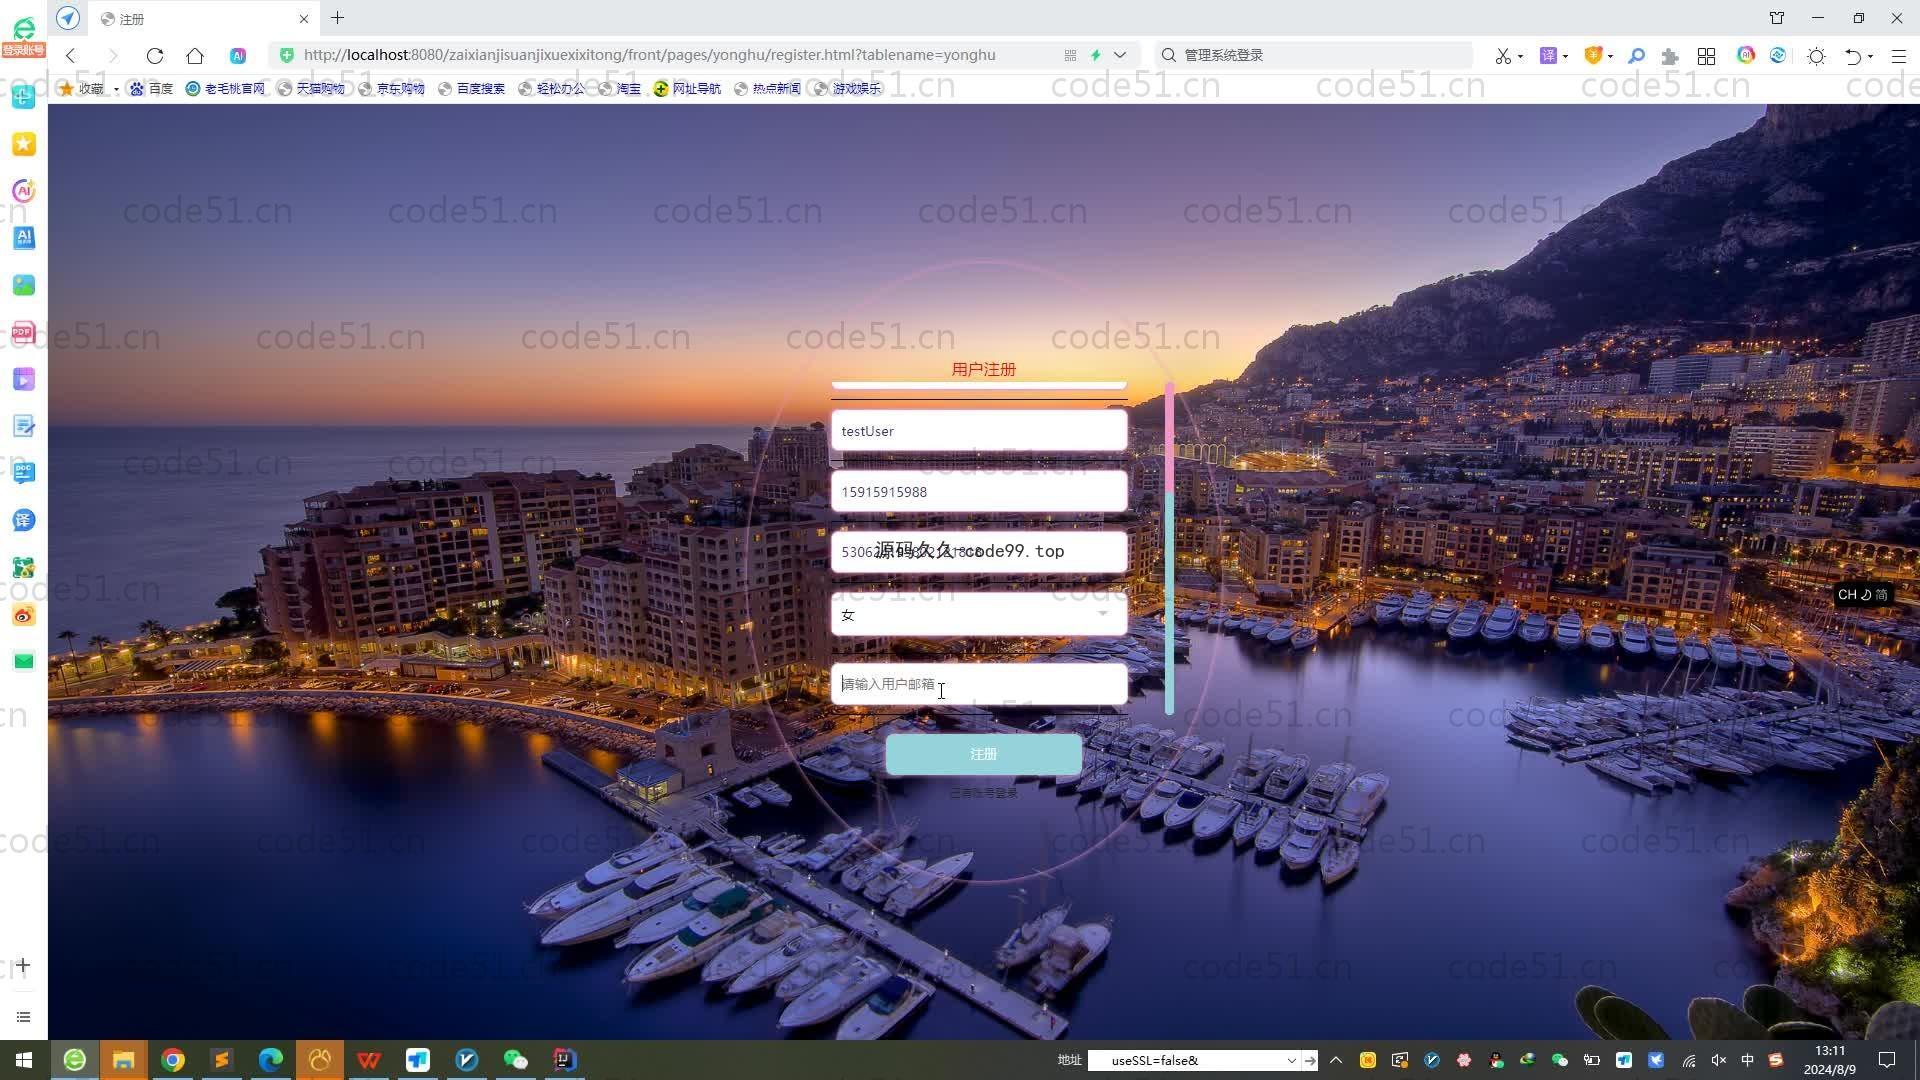Open the Windows Start menu
The image size is (1920, 1080).
24,1060
